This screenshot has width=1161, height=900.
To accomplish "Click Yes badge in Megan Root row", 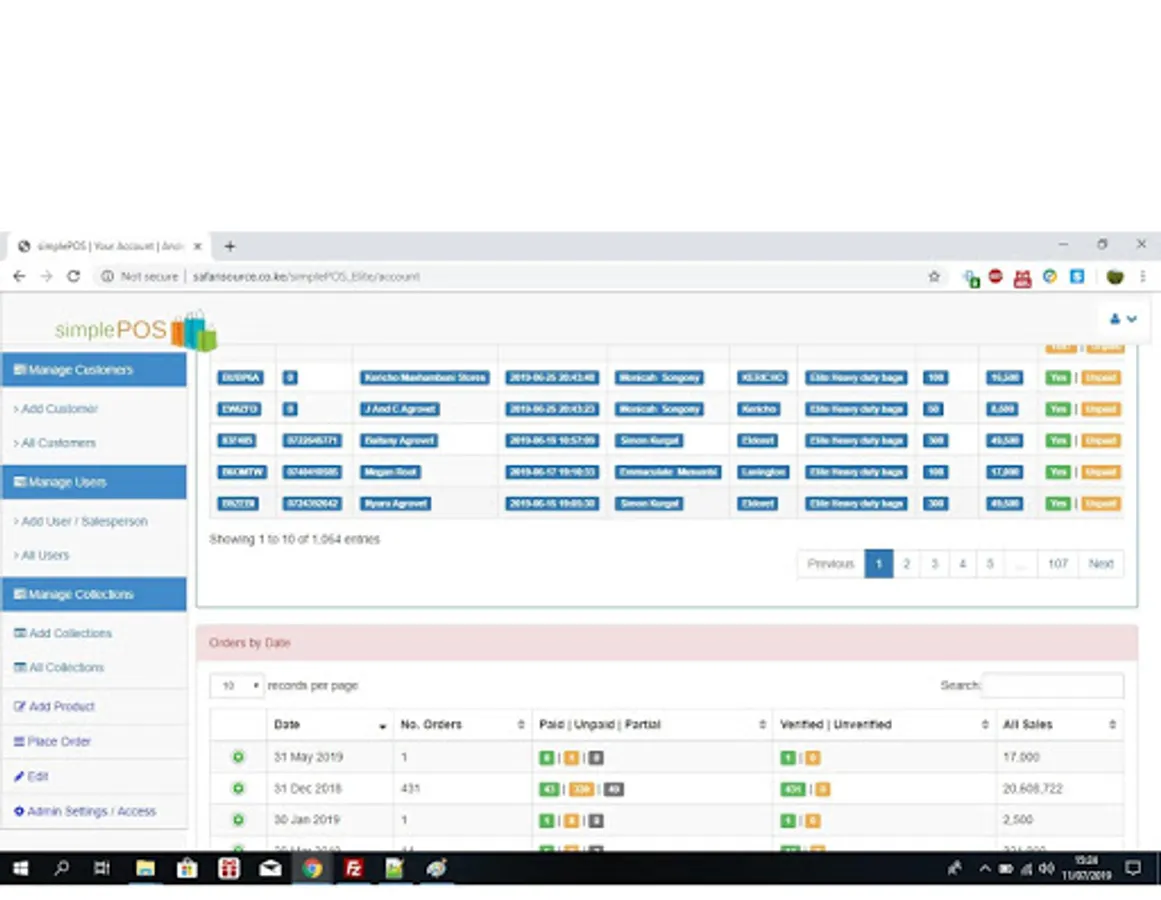I will 1058,472.
